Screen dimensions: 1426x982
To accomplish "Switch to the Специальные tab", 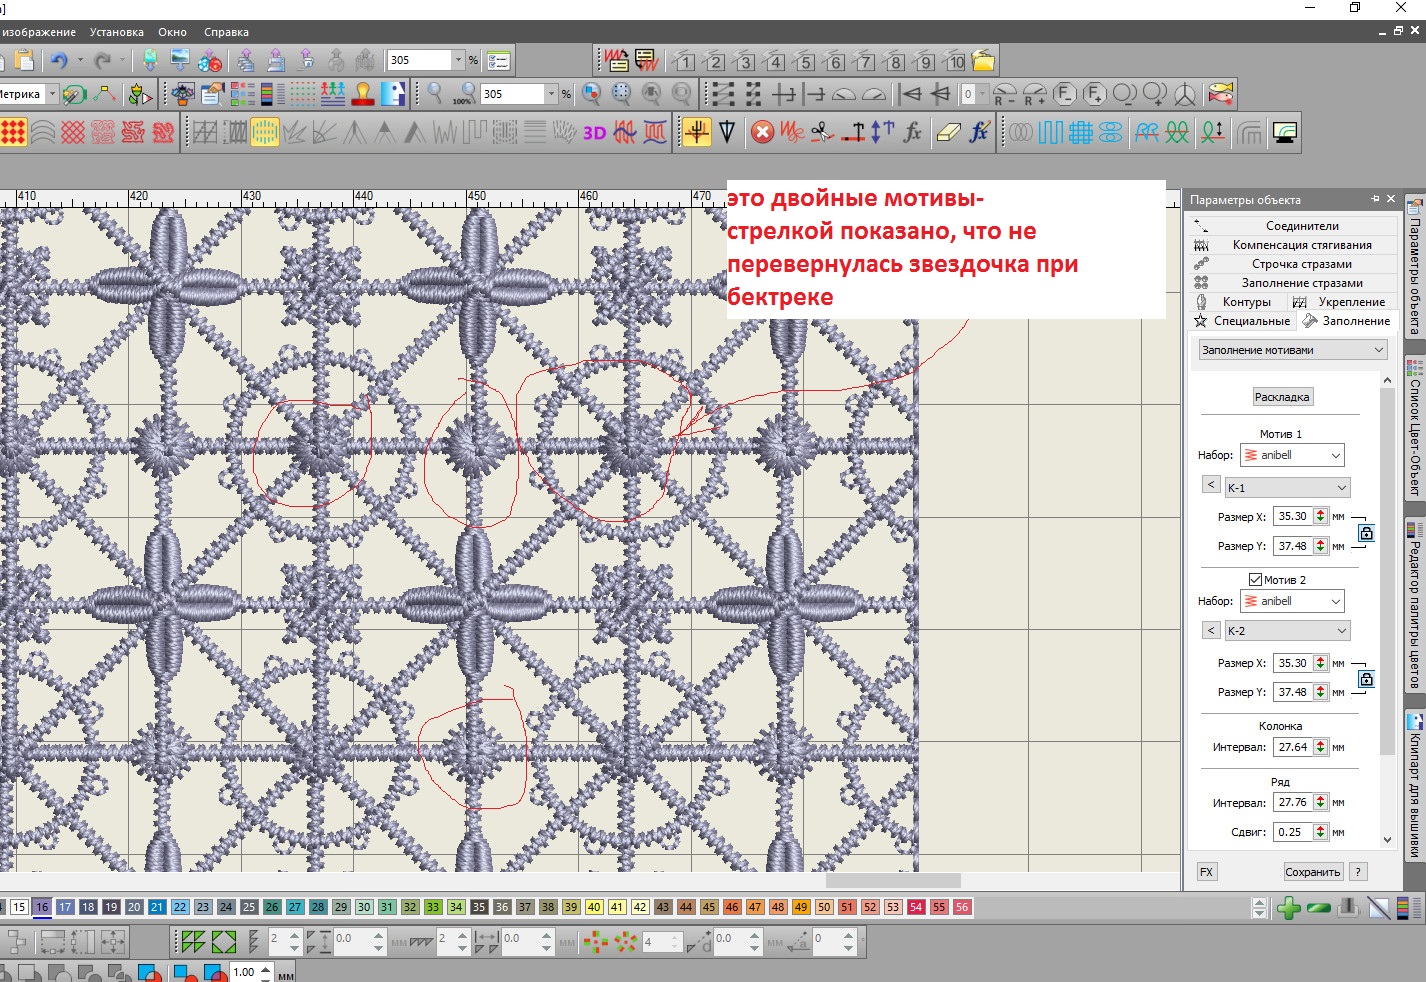I will (1243, 321).
